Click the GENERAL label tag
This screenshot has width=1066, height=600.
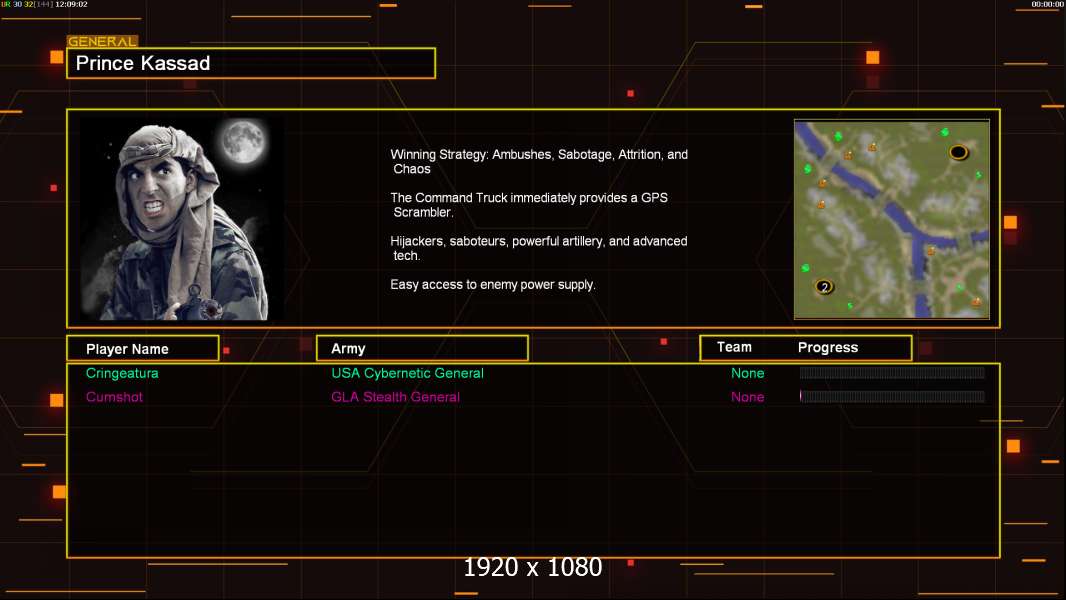point(102,41)
